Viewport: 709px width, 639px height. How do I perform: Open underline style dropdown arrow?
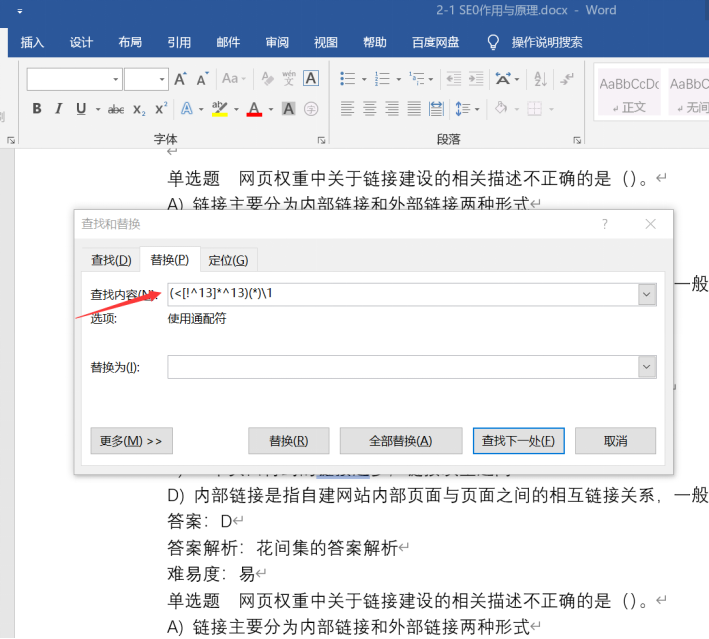(x=97, y=109)
